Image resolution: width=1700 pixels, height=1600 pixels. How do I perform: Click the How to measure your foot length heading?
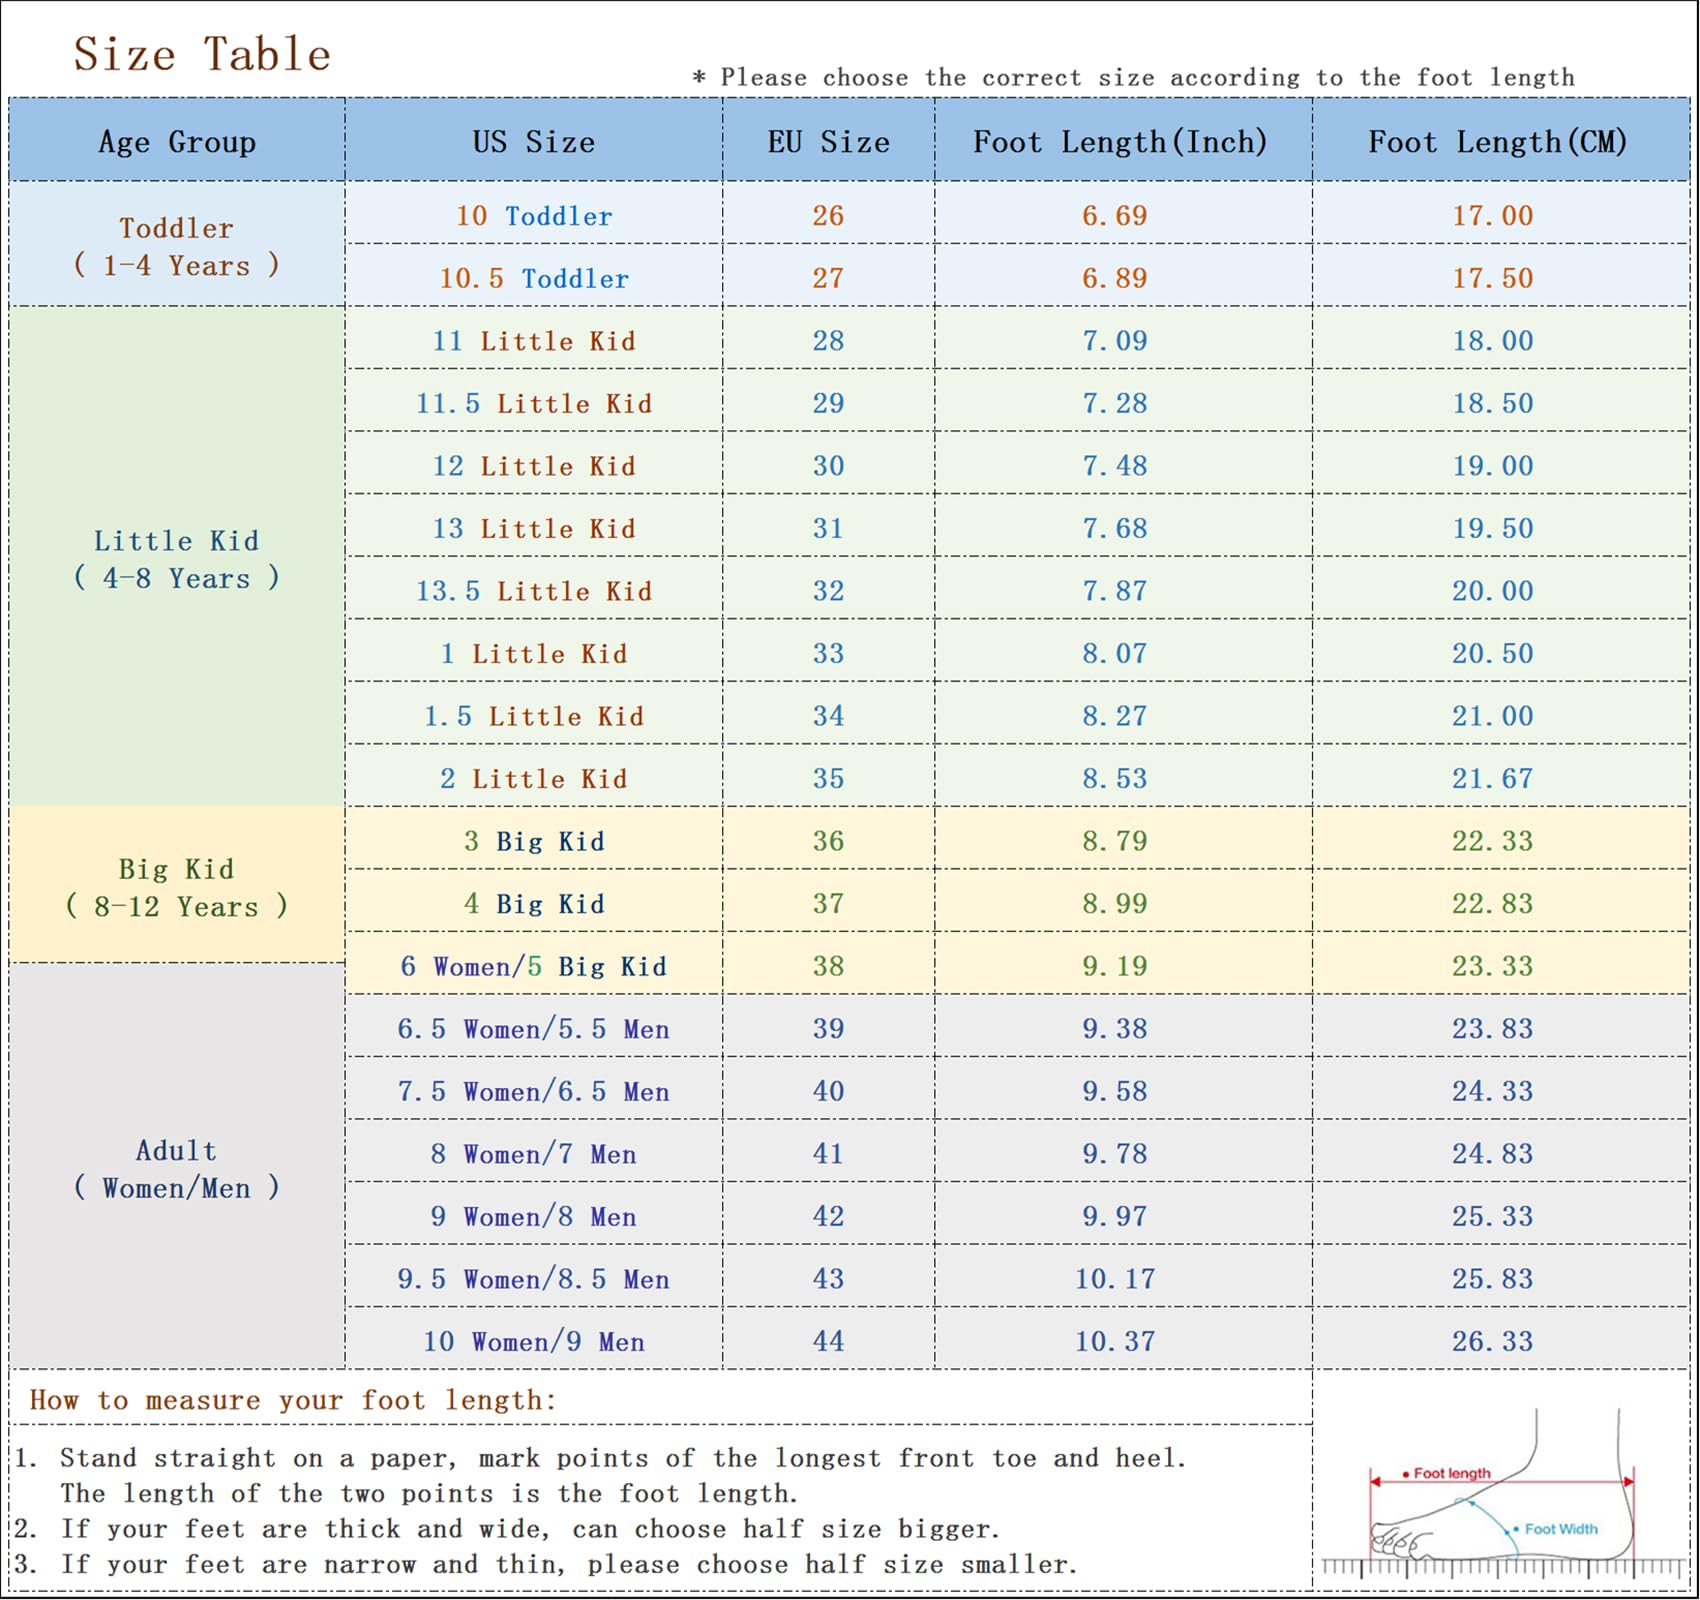(292, 1400)
